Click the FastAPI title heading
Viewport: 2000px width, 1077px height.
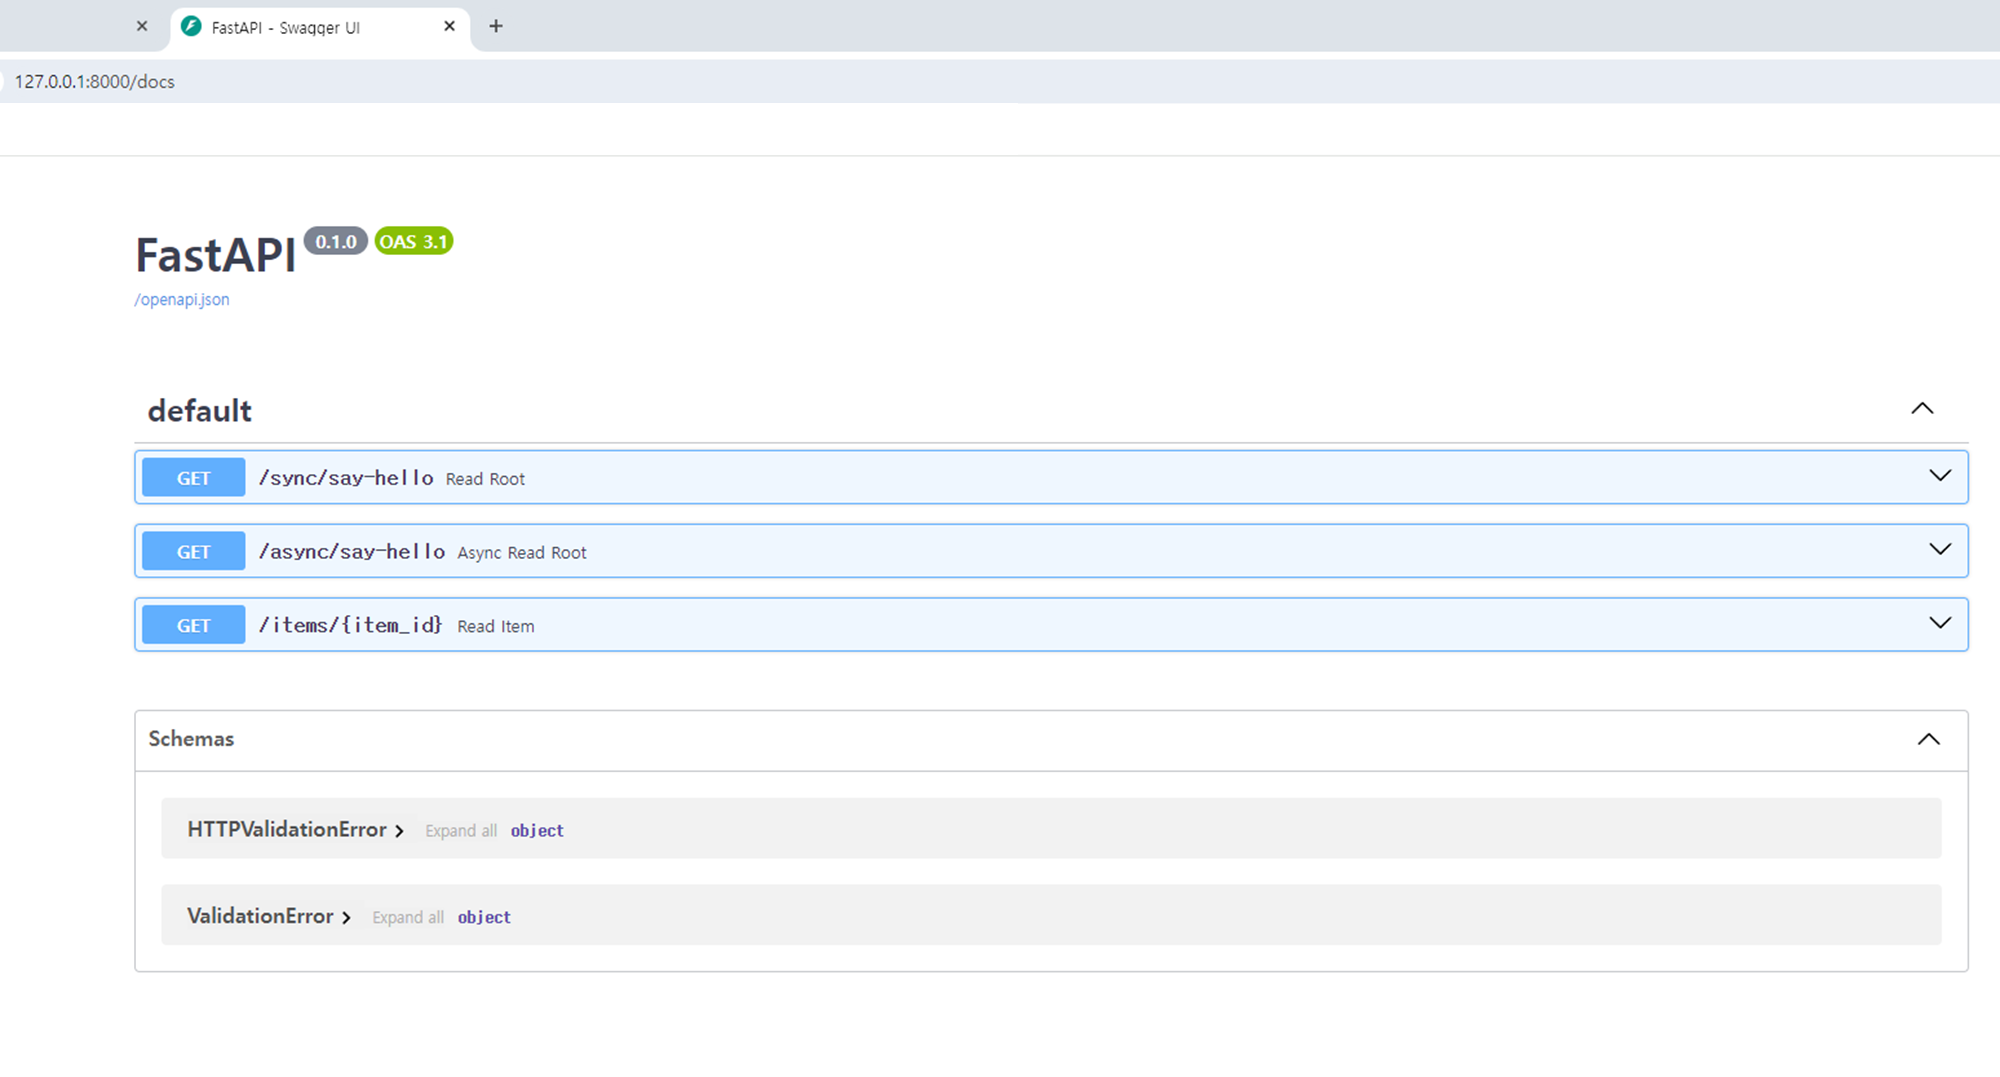[216, 255]
